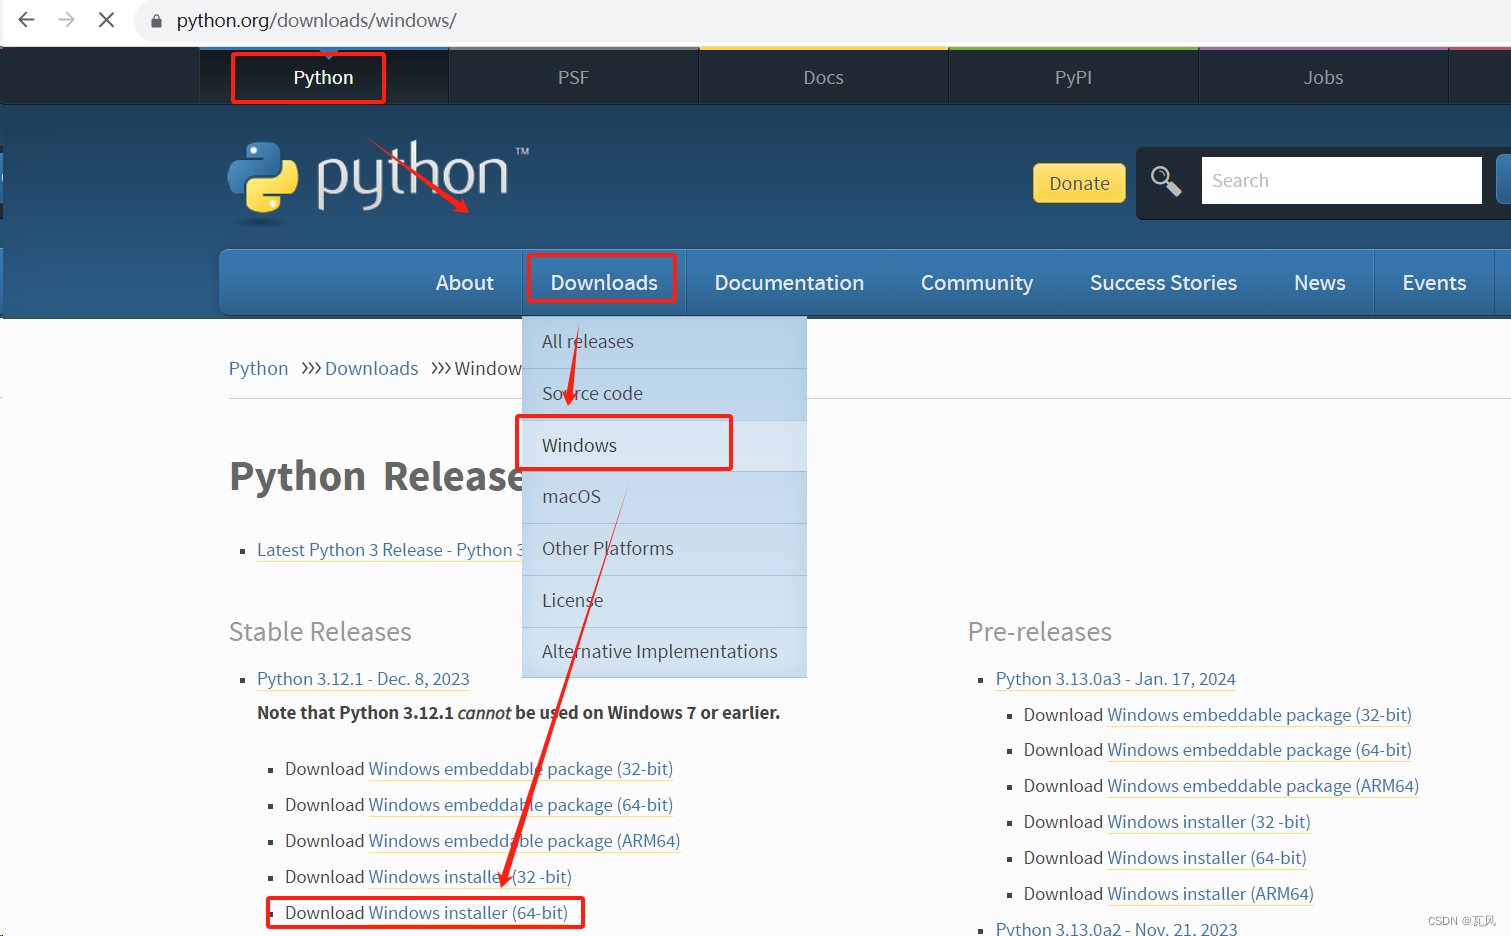Click the lock icon in address bar
Image resolution: width=1511 pixels, height=936 pixels.
coord(156,21)
